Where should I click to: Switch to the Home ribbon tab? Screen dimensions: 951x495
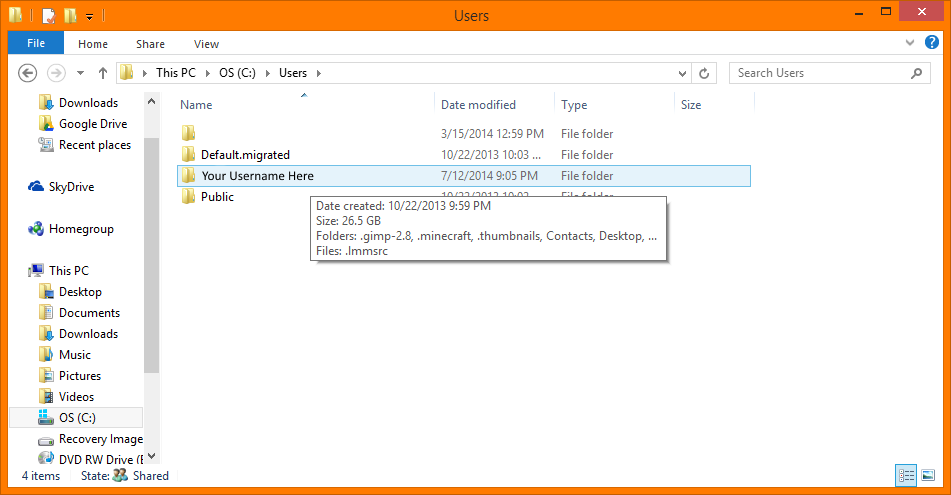click(93, 44)
